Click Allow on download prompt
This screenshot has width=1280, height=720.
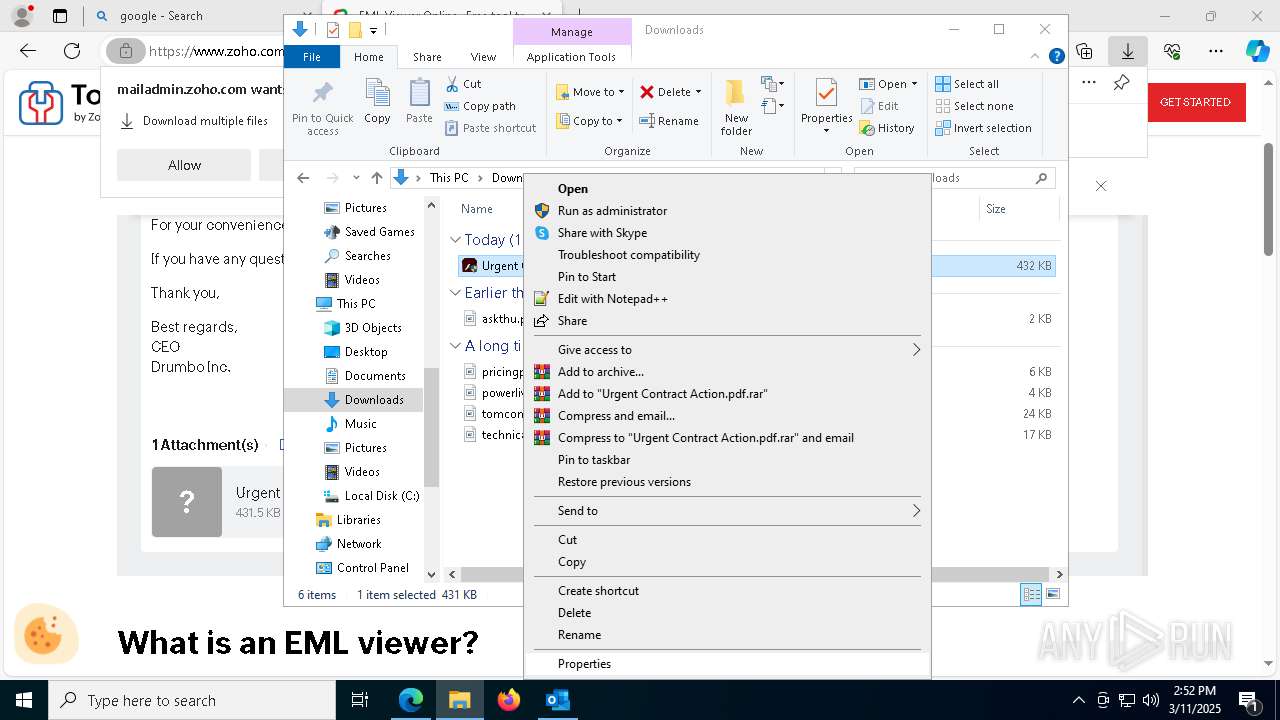click(184, 165)
